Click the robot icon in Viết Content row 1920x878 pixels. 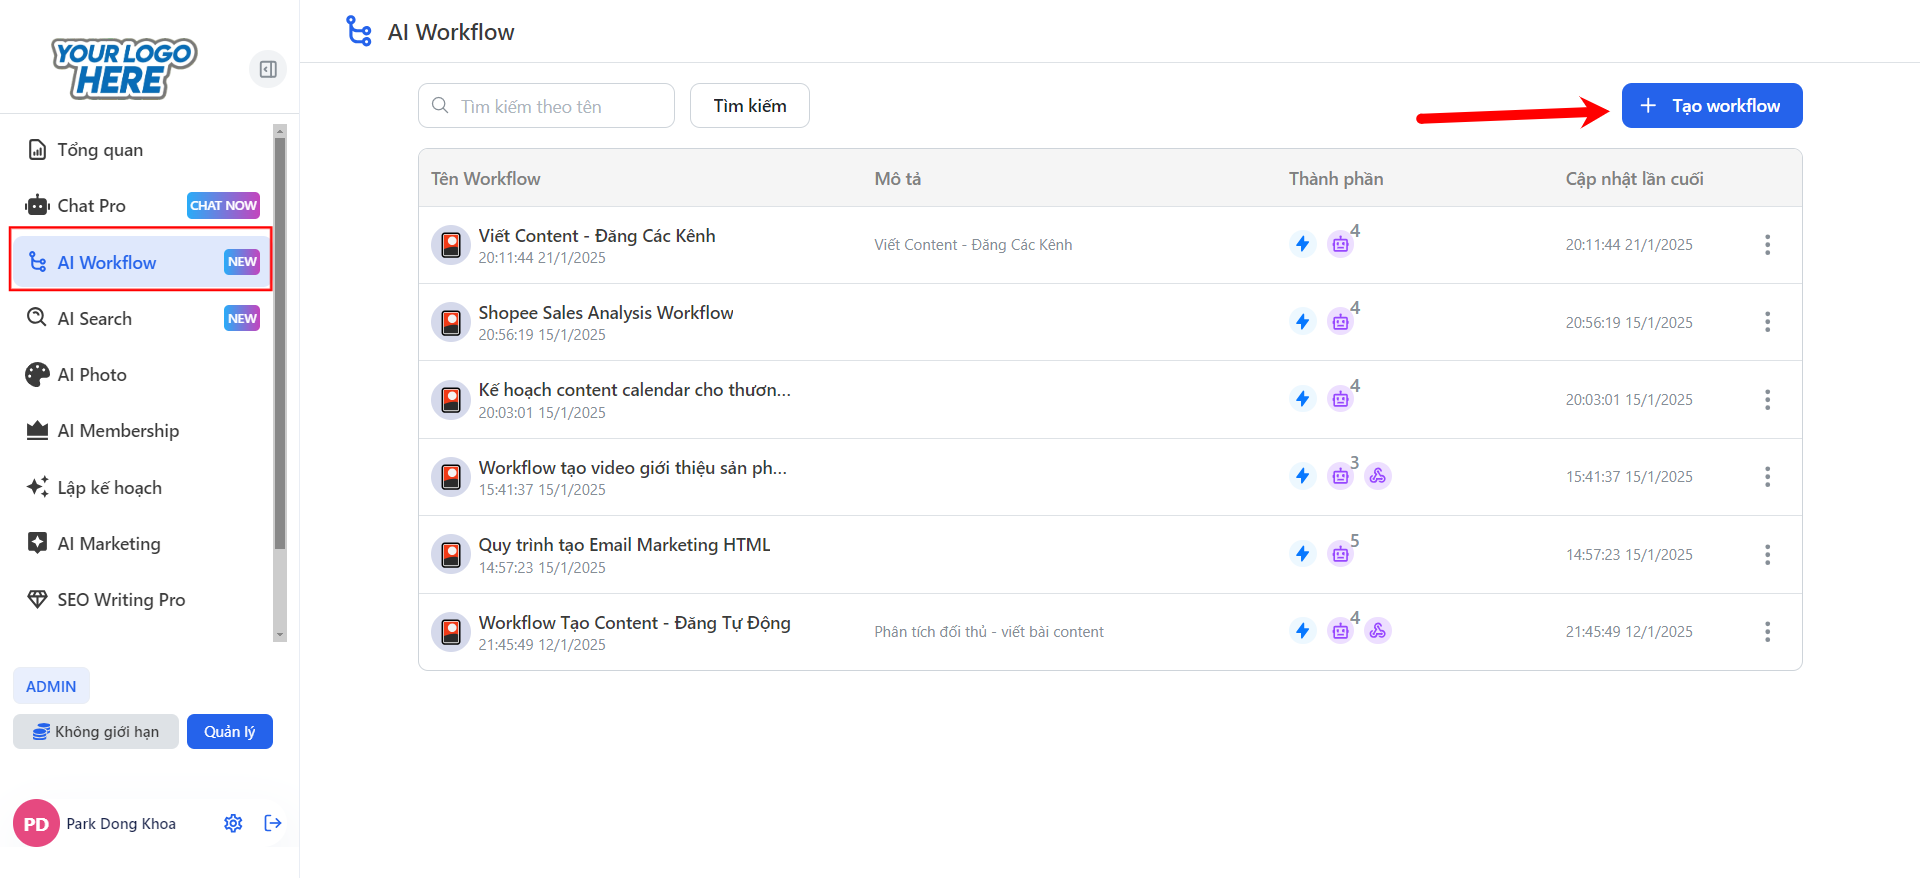pos(1340,244)
